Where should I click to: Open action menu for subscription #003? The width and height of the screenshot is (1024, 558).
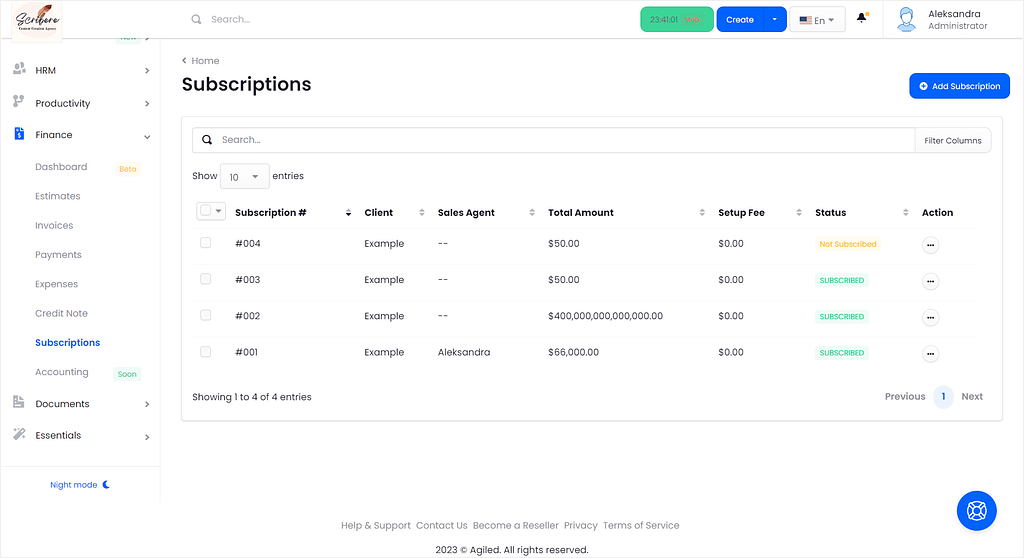pyautogui.click(x=931, y=282)
